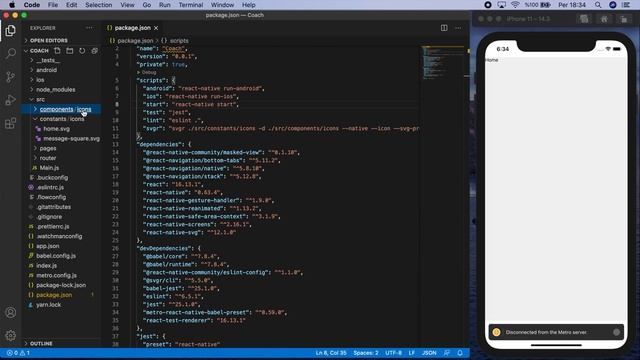Show errors and warnings in status bar

tap(18, 353)
